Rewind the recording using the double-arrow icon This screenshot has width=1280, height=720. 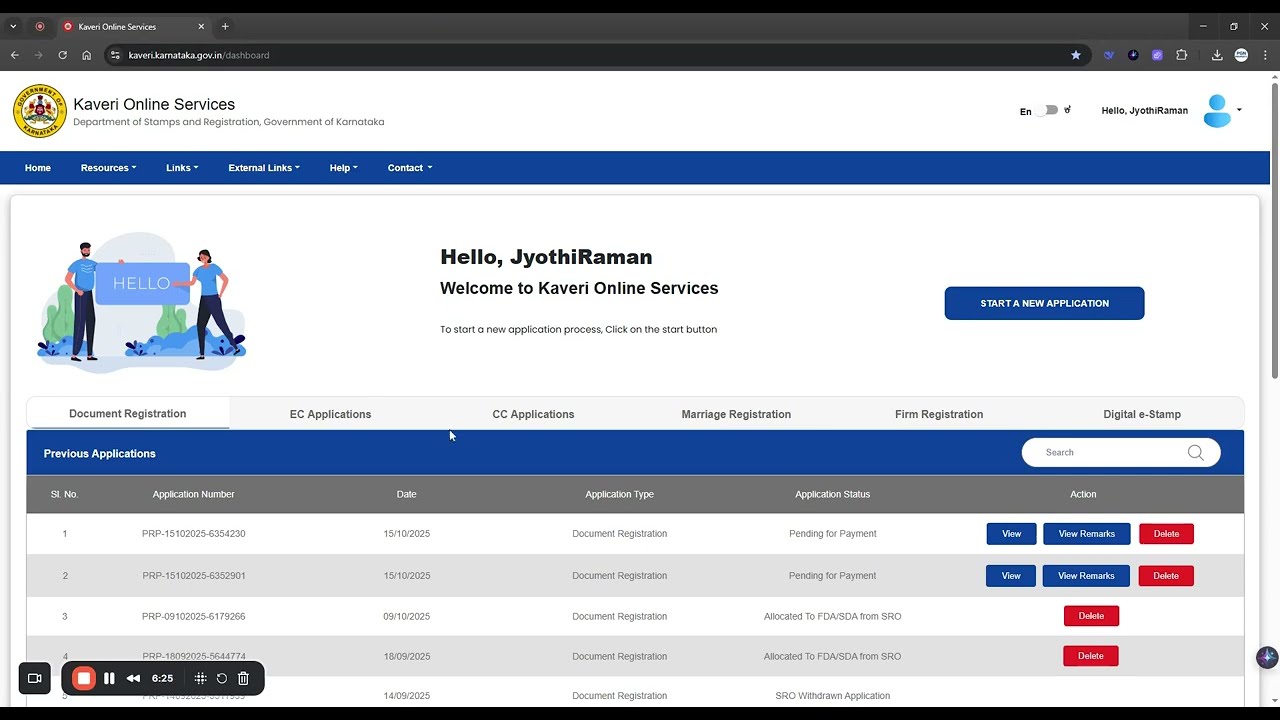point(133,678)
